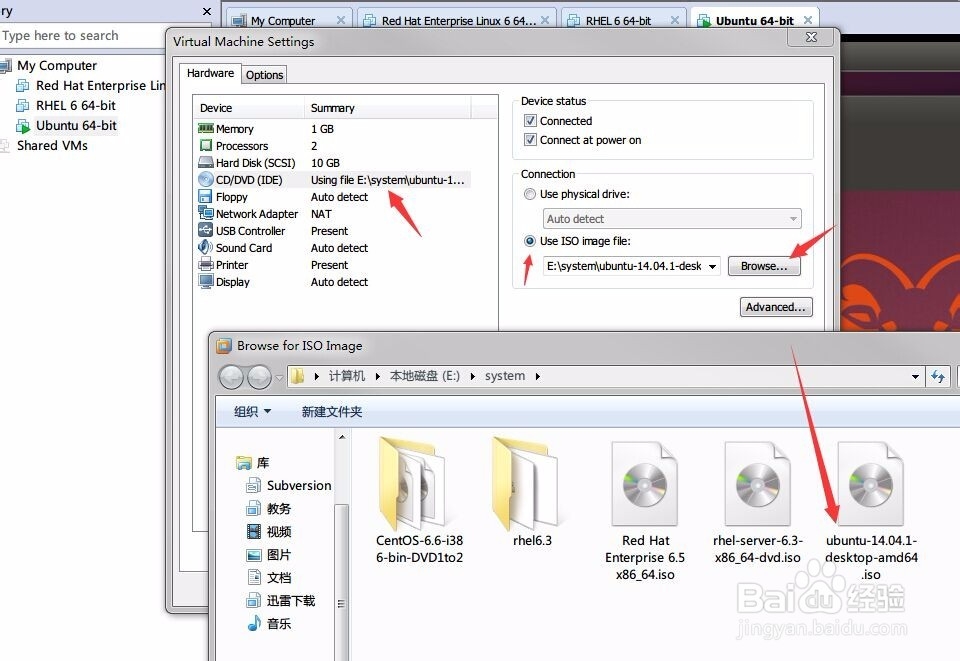960x661 pixels.
Task: Select the Sound Card icon
Action: (206, 248)
